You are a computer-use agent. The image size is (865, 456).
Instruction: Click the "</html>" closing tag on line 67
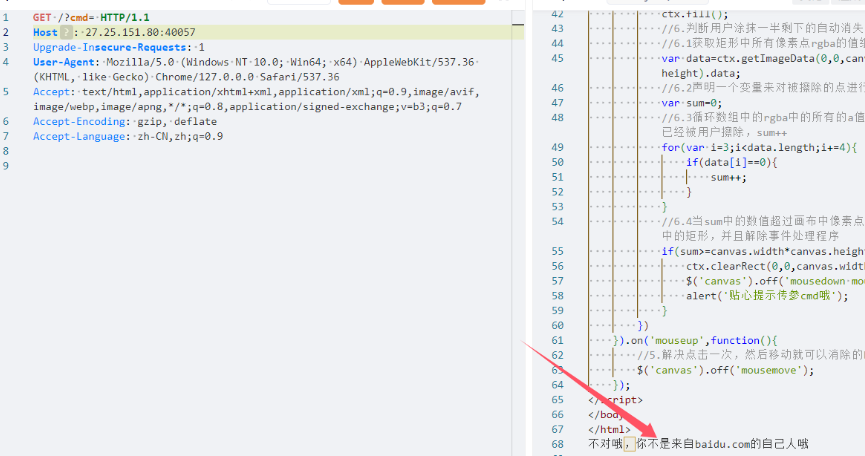click(609, 430)
